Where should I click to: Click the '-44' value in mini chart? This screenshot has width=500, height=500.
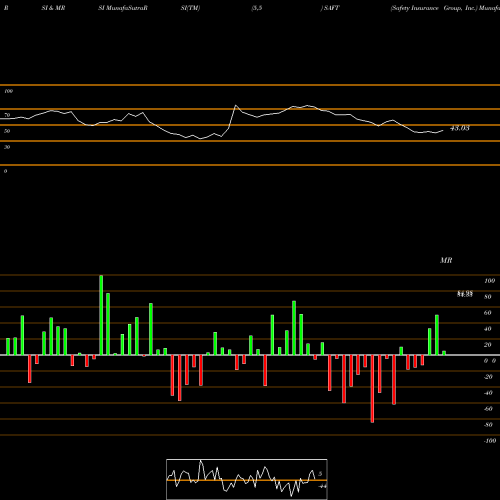(x=322, y=486)
